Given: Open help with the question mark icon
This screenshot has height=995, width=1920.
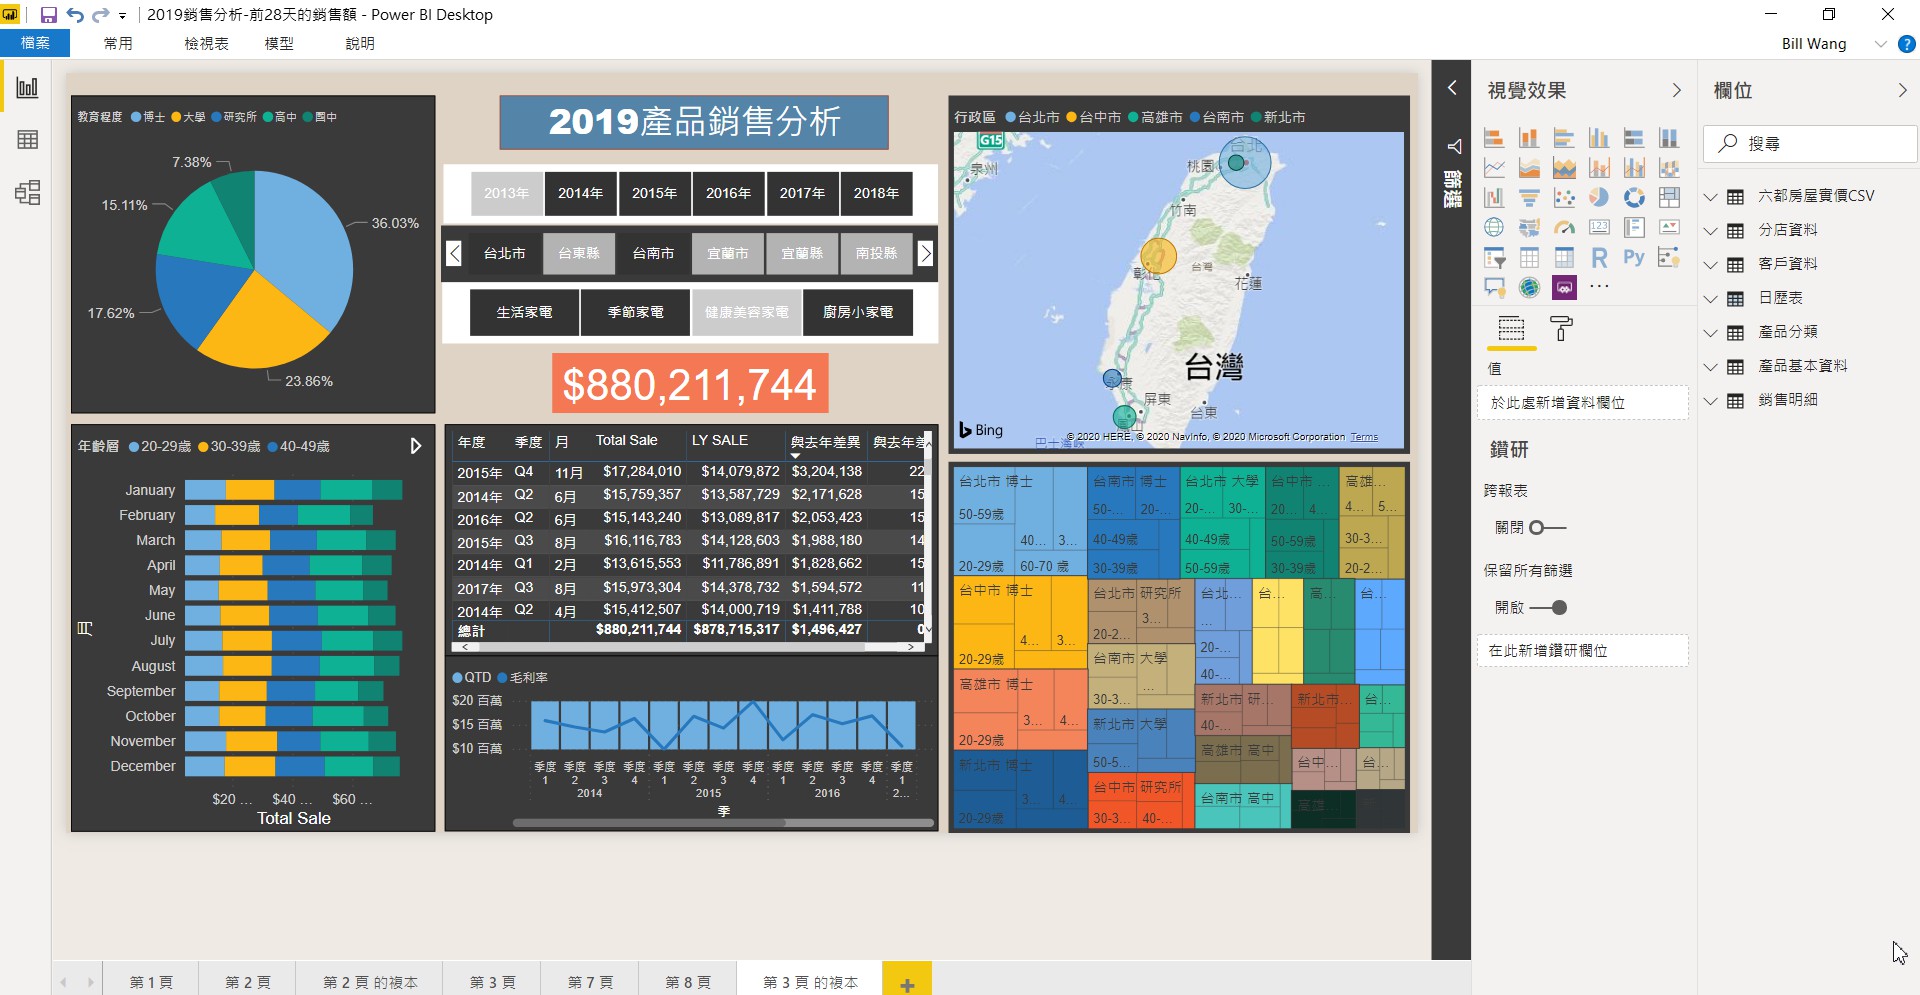Looking at the screenshot, I should click(1906, 44).
